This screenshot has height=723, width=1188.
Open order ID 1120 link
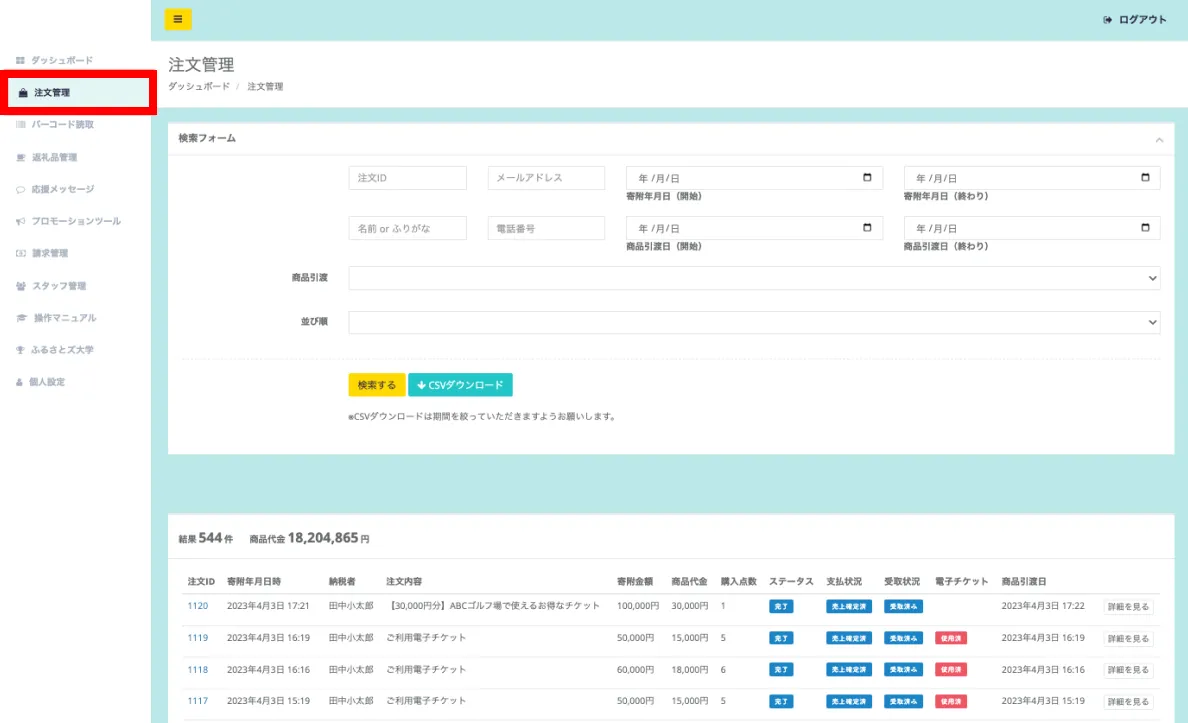(x=197, y=606)
